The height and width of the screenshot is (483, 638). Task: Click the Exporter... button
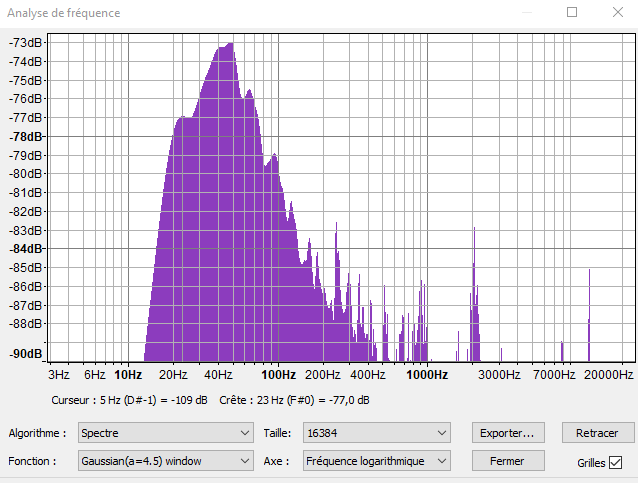pos(510,433)
